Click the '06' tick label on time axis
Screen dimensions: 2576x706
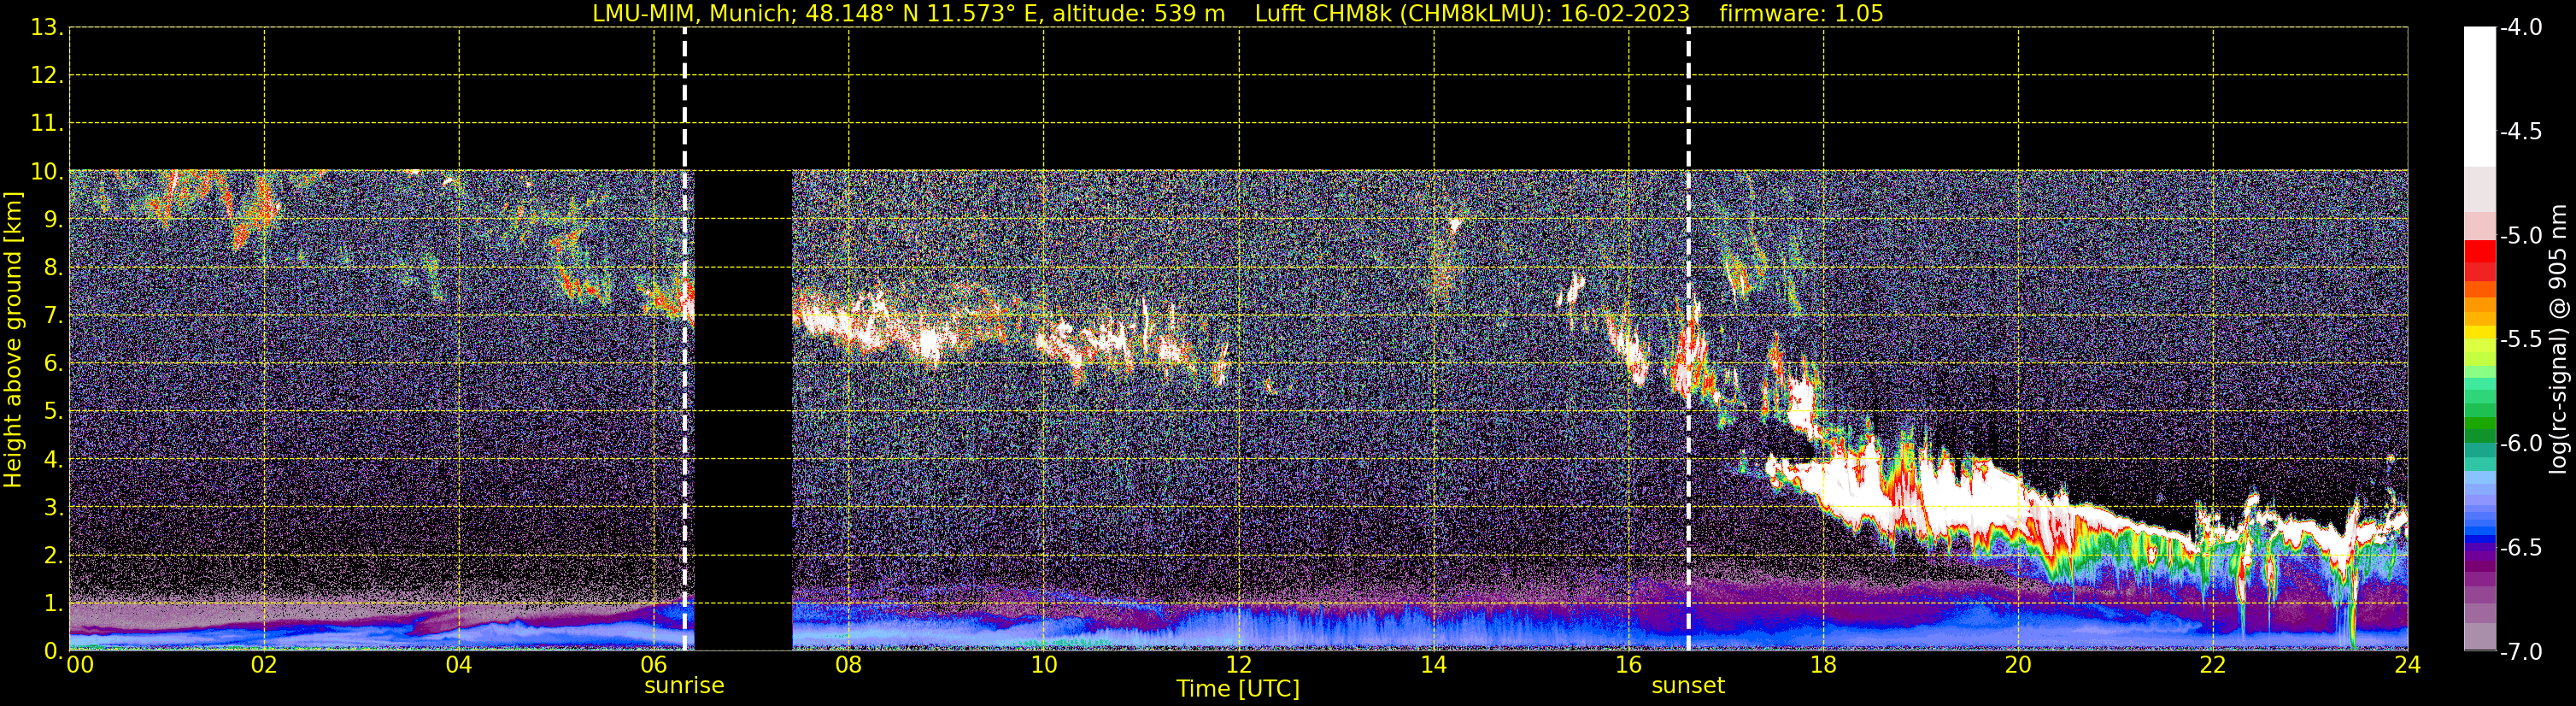(x=654, y=665)
